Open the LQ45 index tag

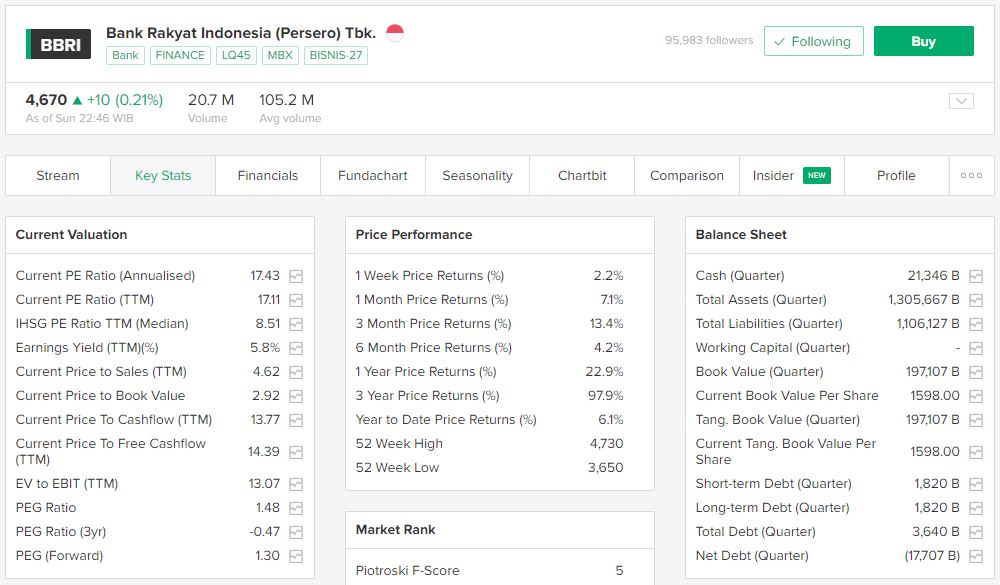click(236, 56)
